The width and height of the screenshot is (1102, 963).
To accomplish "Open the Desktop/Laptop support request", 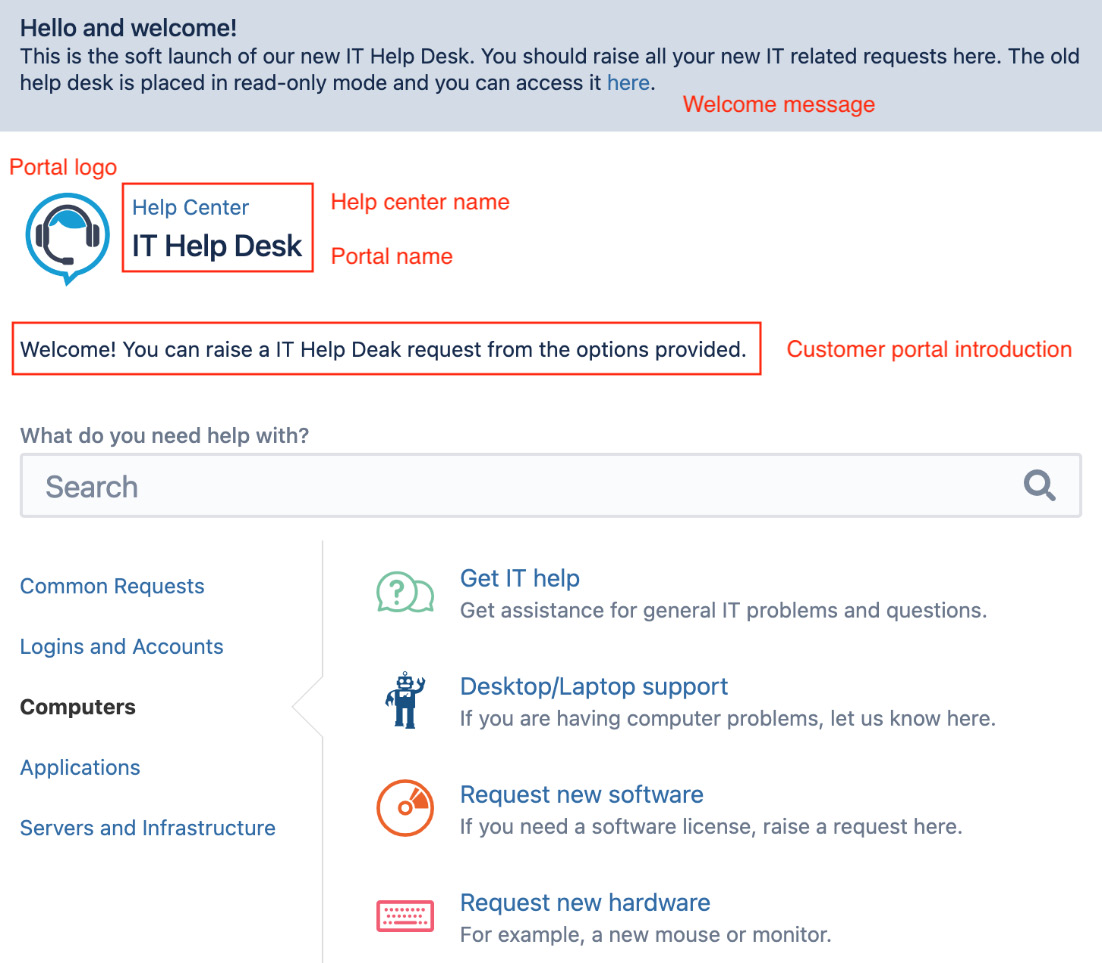I will coord(594,687).
